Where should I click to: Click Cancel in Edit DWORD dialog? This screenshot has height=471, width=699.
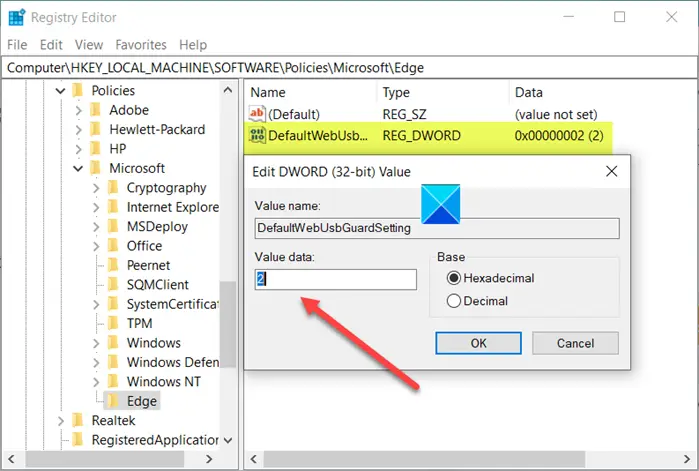pos(575,343)
